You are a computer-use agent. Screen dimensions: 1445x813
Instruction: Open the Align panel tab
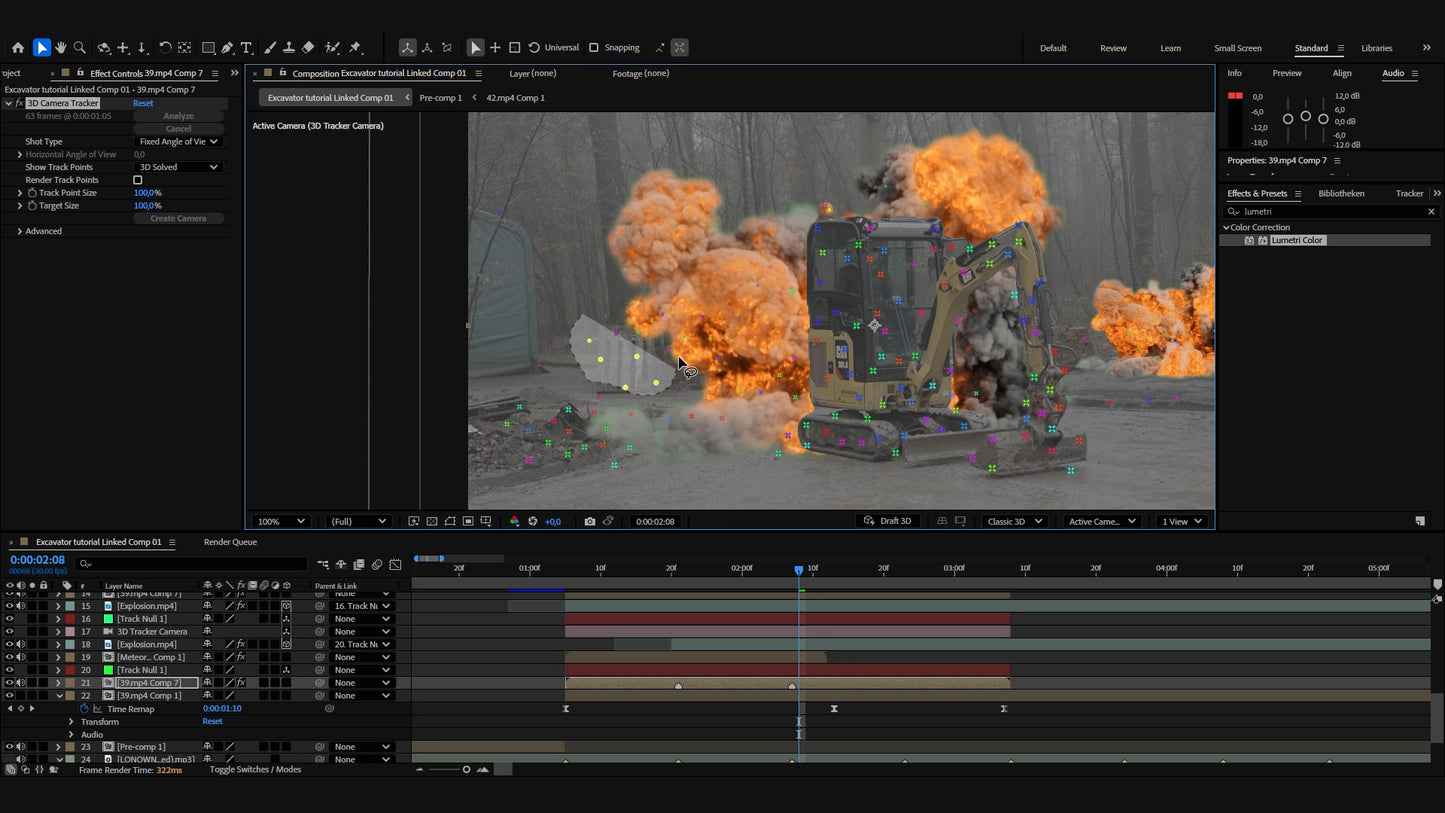[1342, 73]
